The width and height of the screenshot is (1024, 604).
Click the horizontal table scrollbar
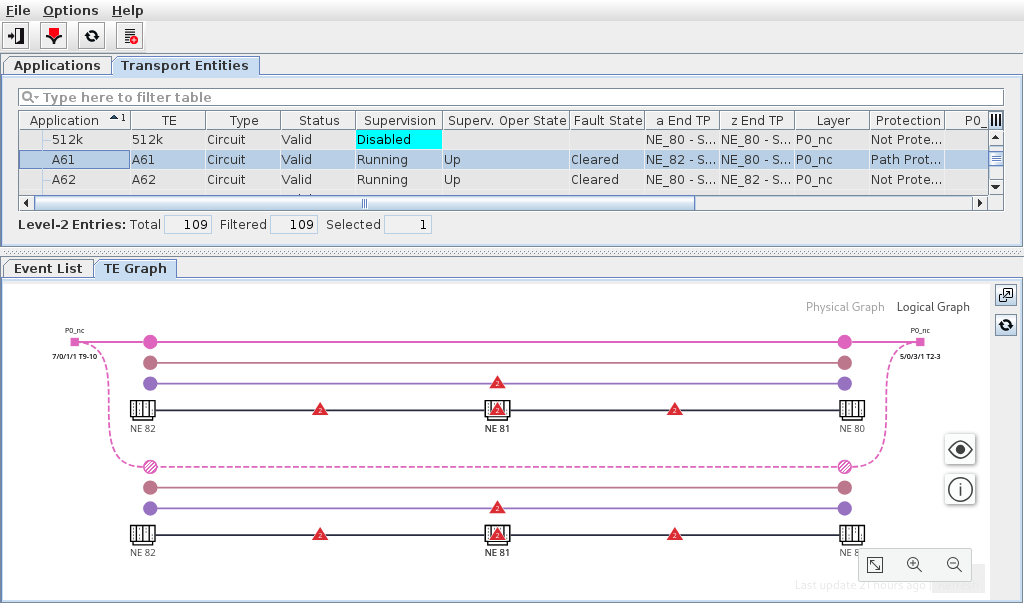click(365, 203)
